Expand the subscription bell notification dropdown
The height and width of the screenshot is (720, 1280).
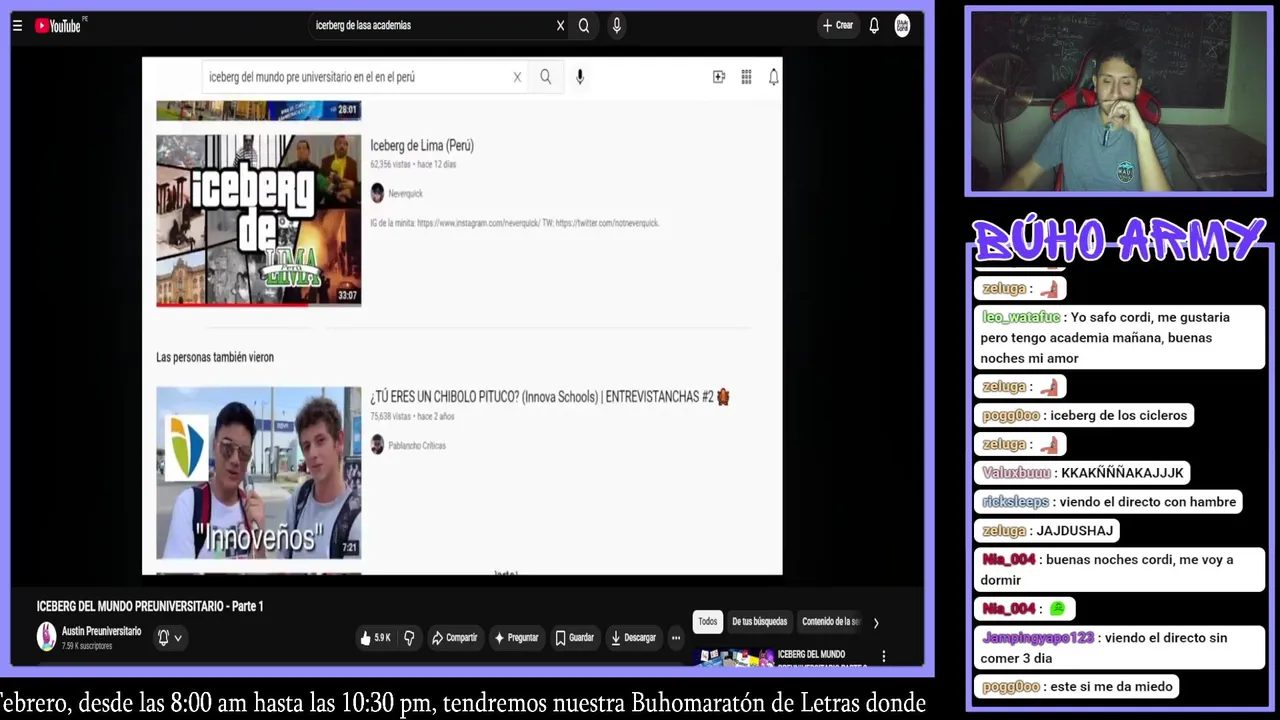click(169, 637)
